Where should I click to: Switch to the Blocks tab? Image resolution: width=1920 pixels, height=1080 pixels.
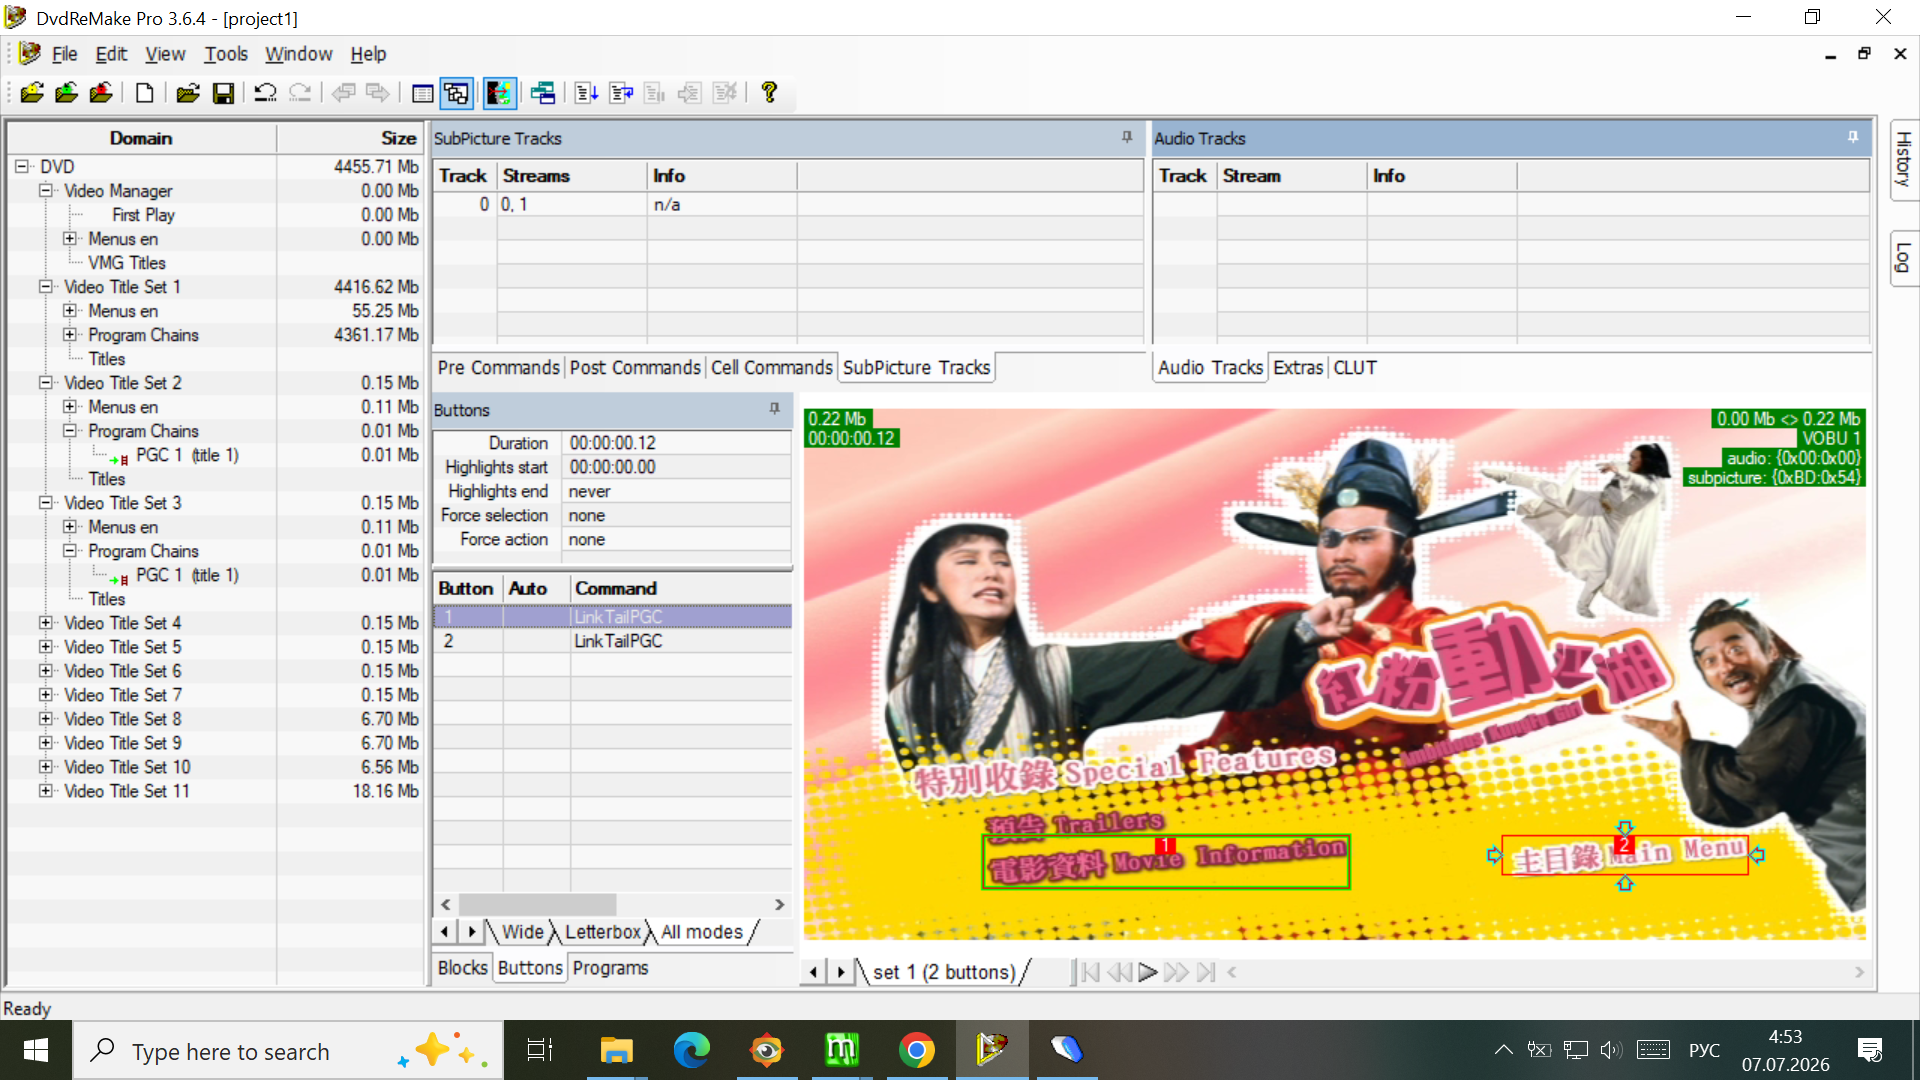(463, 968)
